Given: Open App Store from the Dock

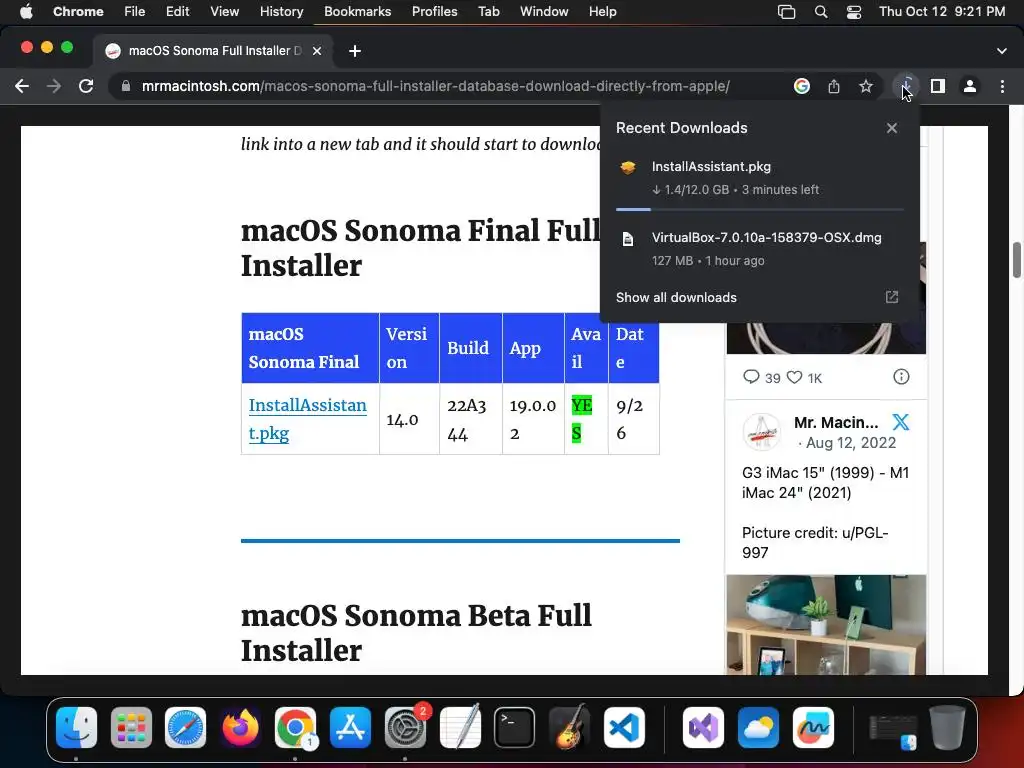Looking at the screenshot, I should 350,727.
